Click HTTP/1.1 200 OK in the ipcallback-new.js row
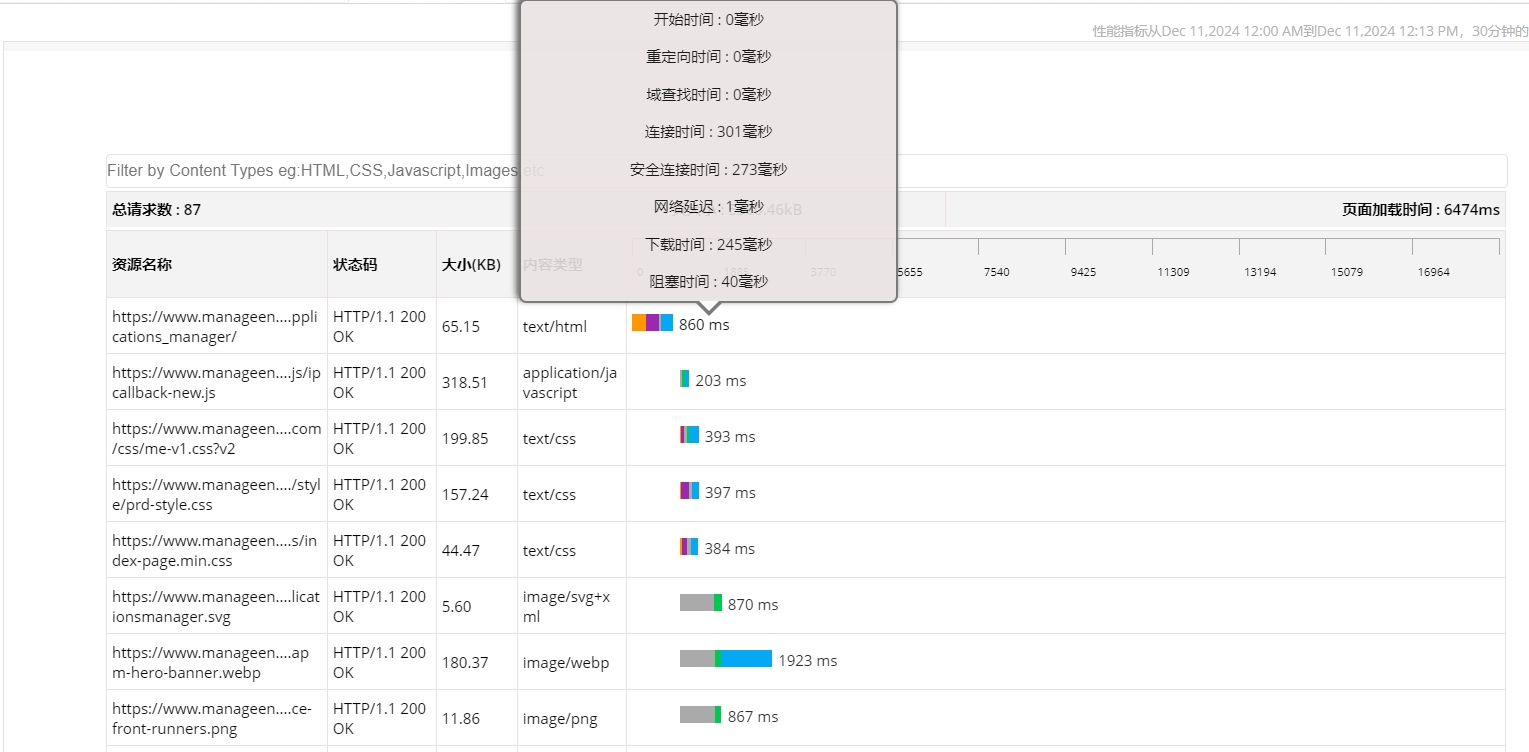Viewport: 1529px width, 752px height. (380, 382)
